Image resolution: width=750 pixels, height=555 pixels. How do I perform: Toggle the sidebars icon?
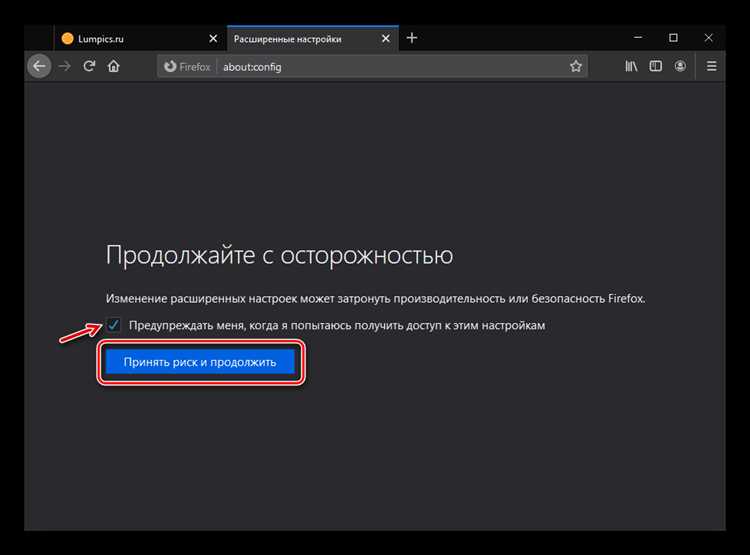655,66
